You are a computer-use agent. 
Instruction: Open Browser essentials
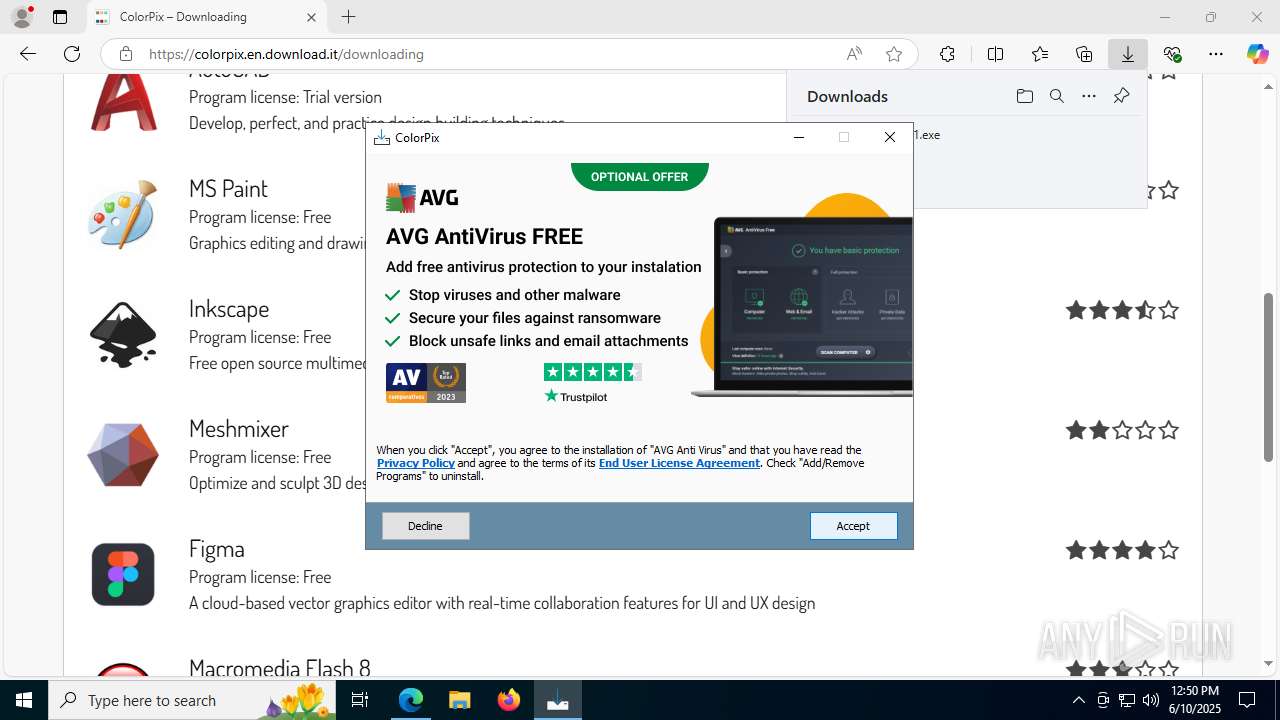pos(1172,54)
